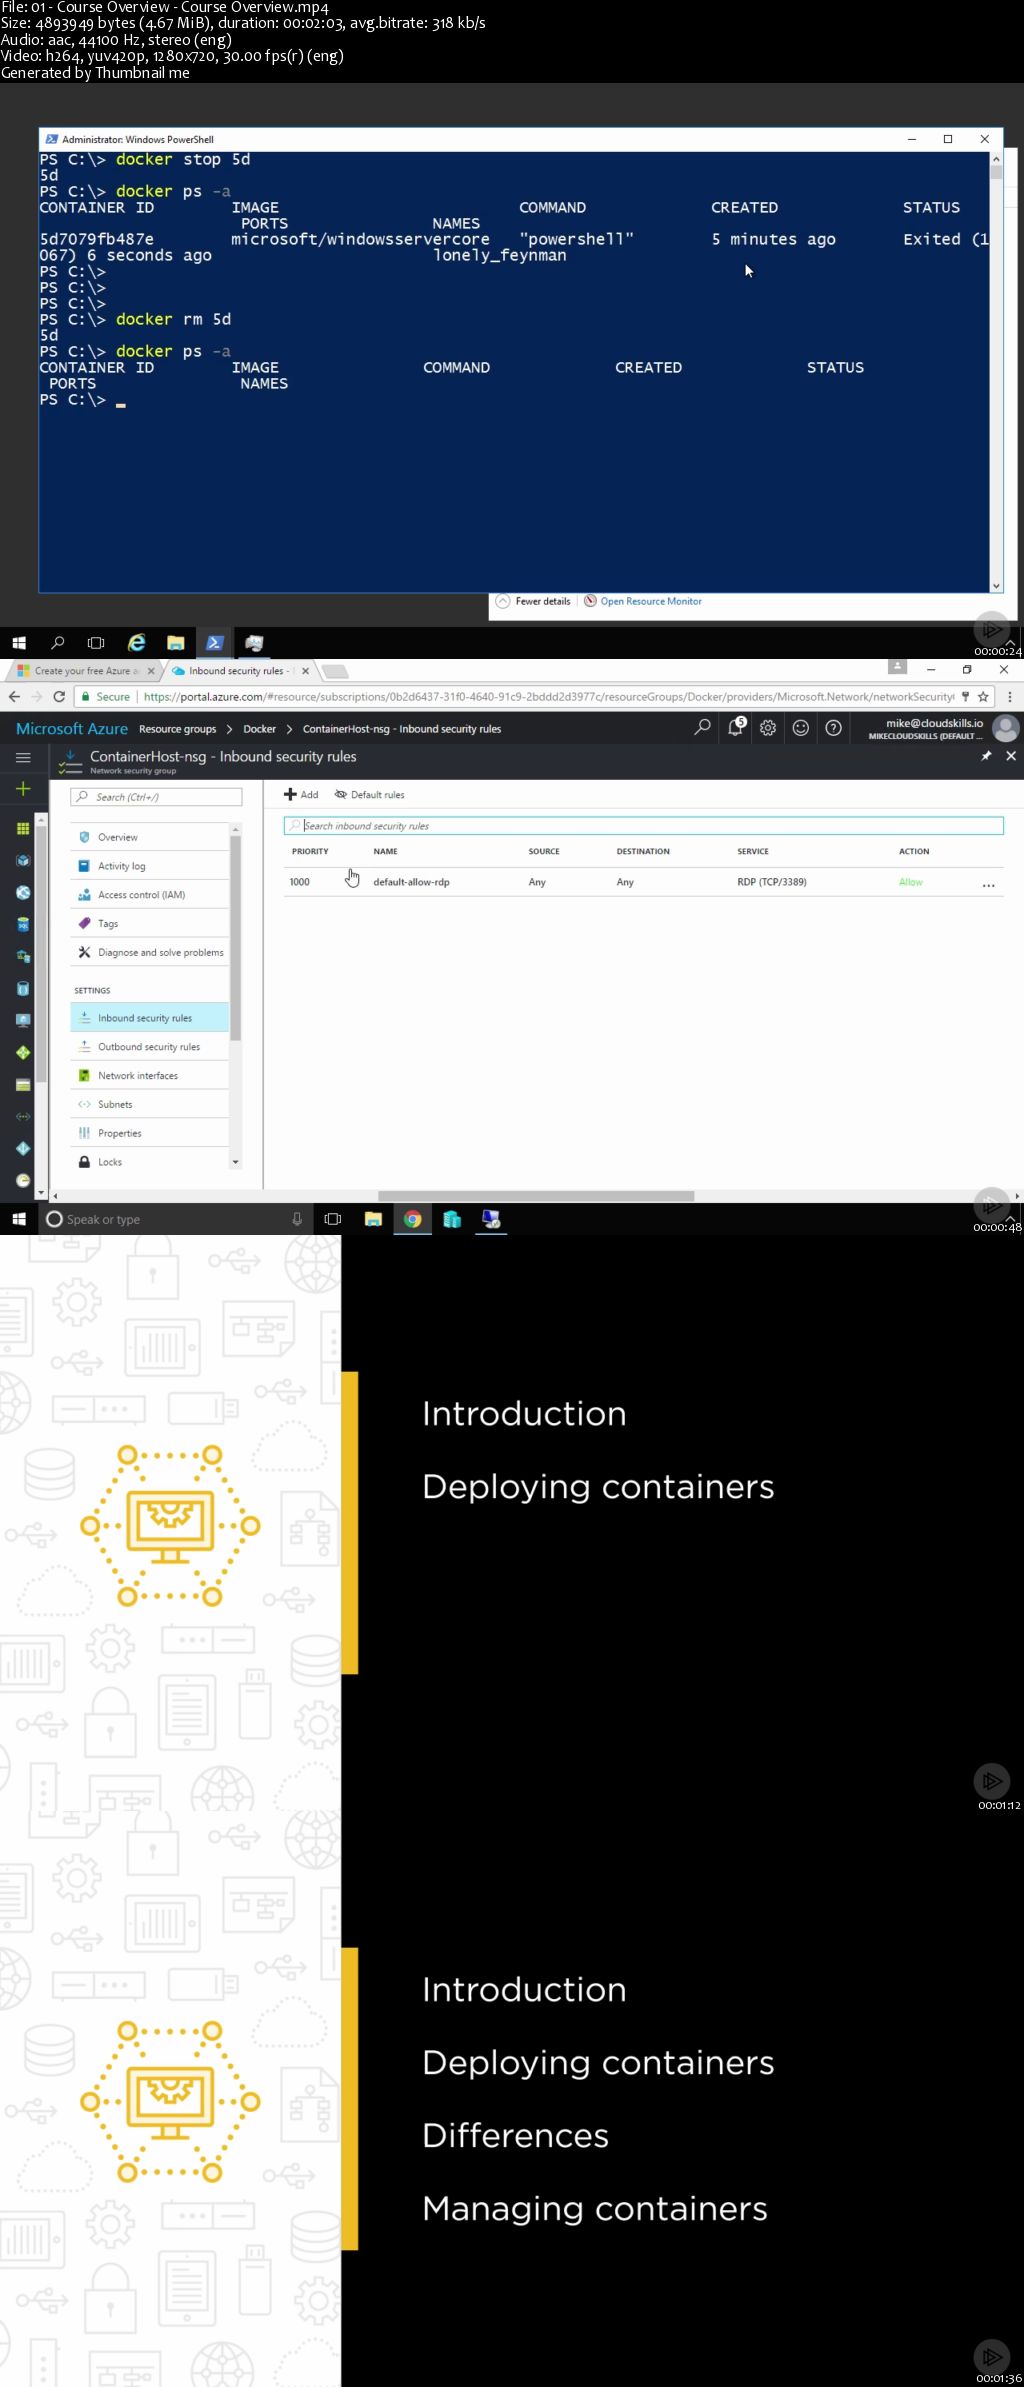Open Access control (IAM) item
Viewport: 1024px width, 2387px height.
pyautogui.click(x=150, y=895)
